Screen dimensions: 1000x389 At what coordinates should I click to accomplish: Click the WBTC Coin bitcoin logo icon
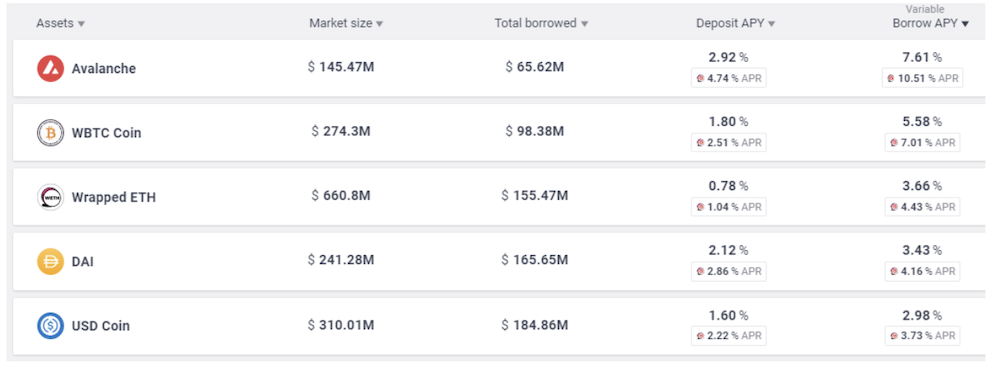(x=50, y=133)
